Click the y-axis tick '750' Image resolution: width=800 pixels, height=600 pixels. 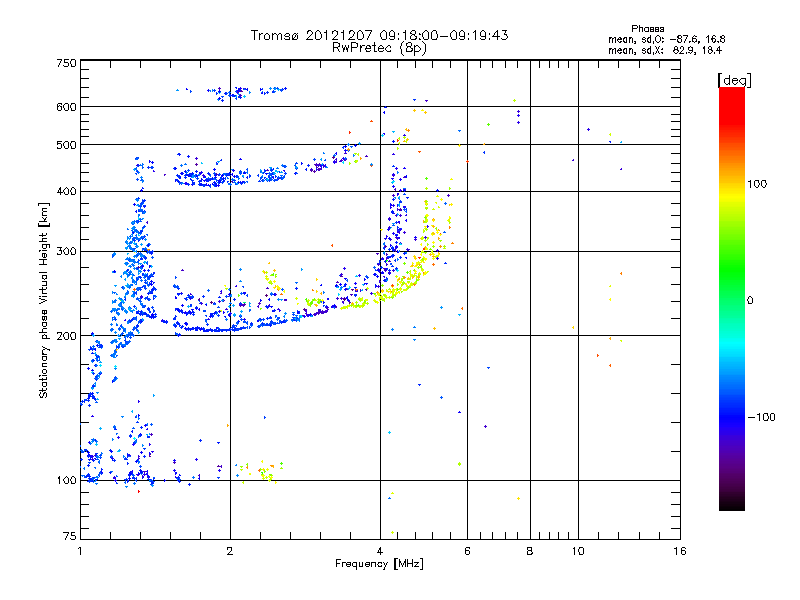pyautogui.click(x=66, y=63)
